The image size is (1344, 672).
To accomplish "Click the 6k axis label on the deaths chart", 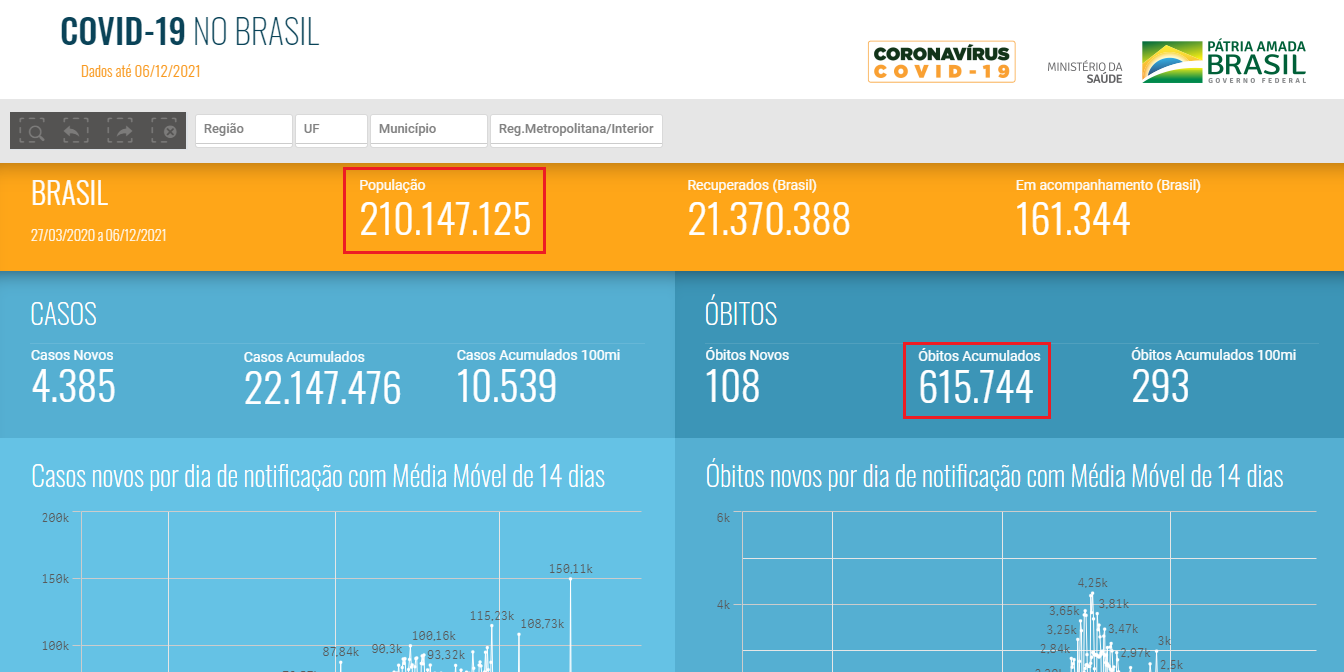I will (723, 518).
